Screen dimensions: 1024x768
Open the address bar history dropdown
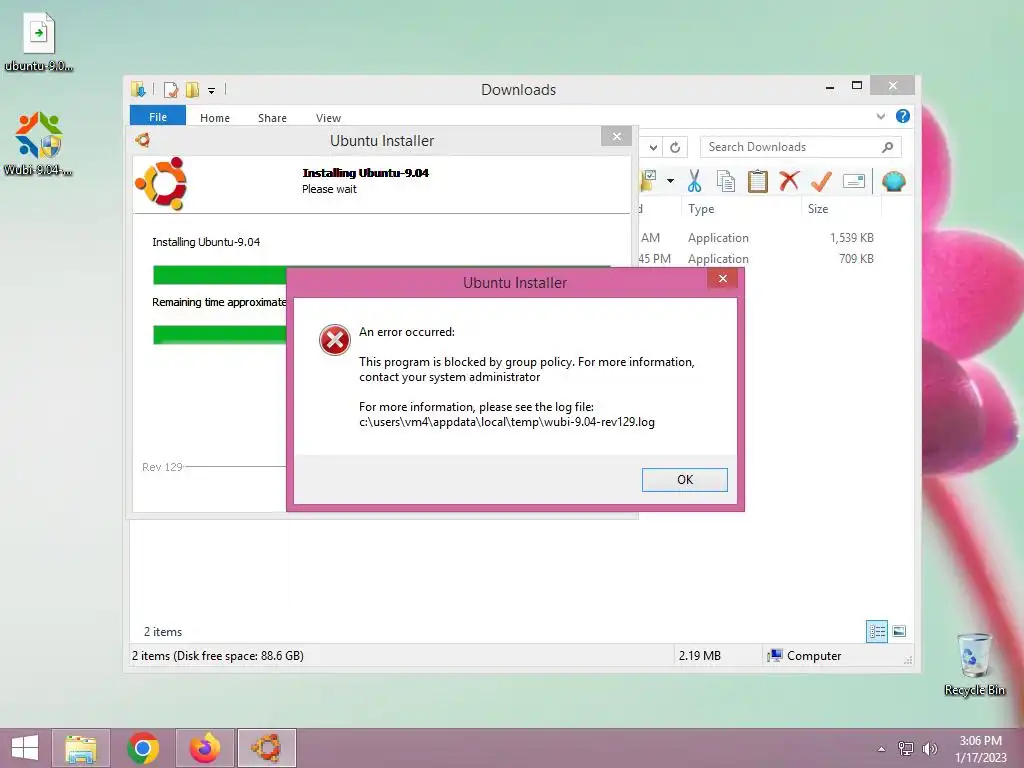653,148
